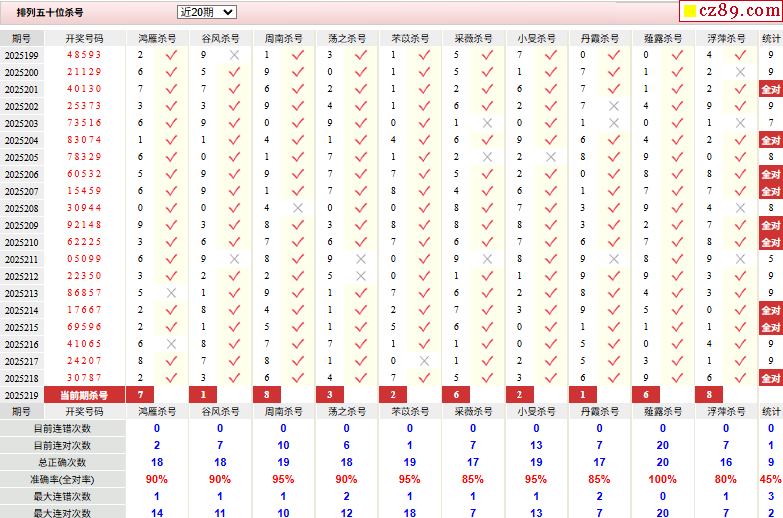Click gray X mark for 浮萍 in row 2025208
Image resolution: width=783 pixels, height=518 pixels.
click(741, 208)
